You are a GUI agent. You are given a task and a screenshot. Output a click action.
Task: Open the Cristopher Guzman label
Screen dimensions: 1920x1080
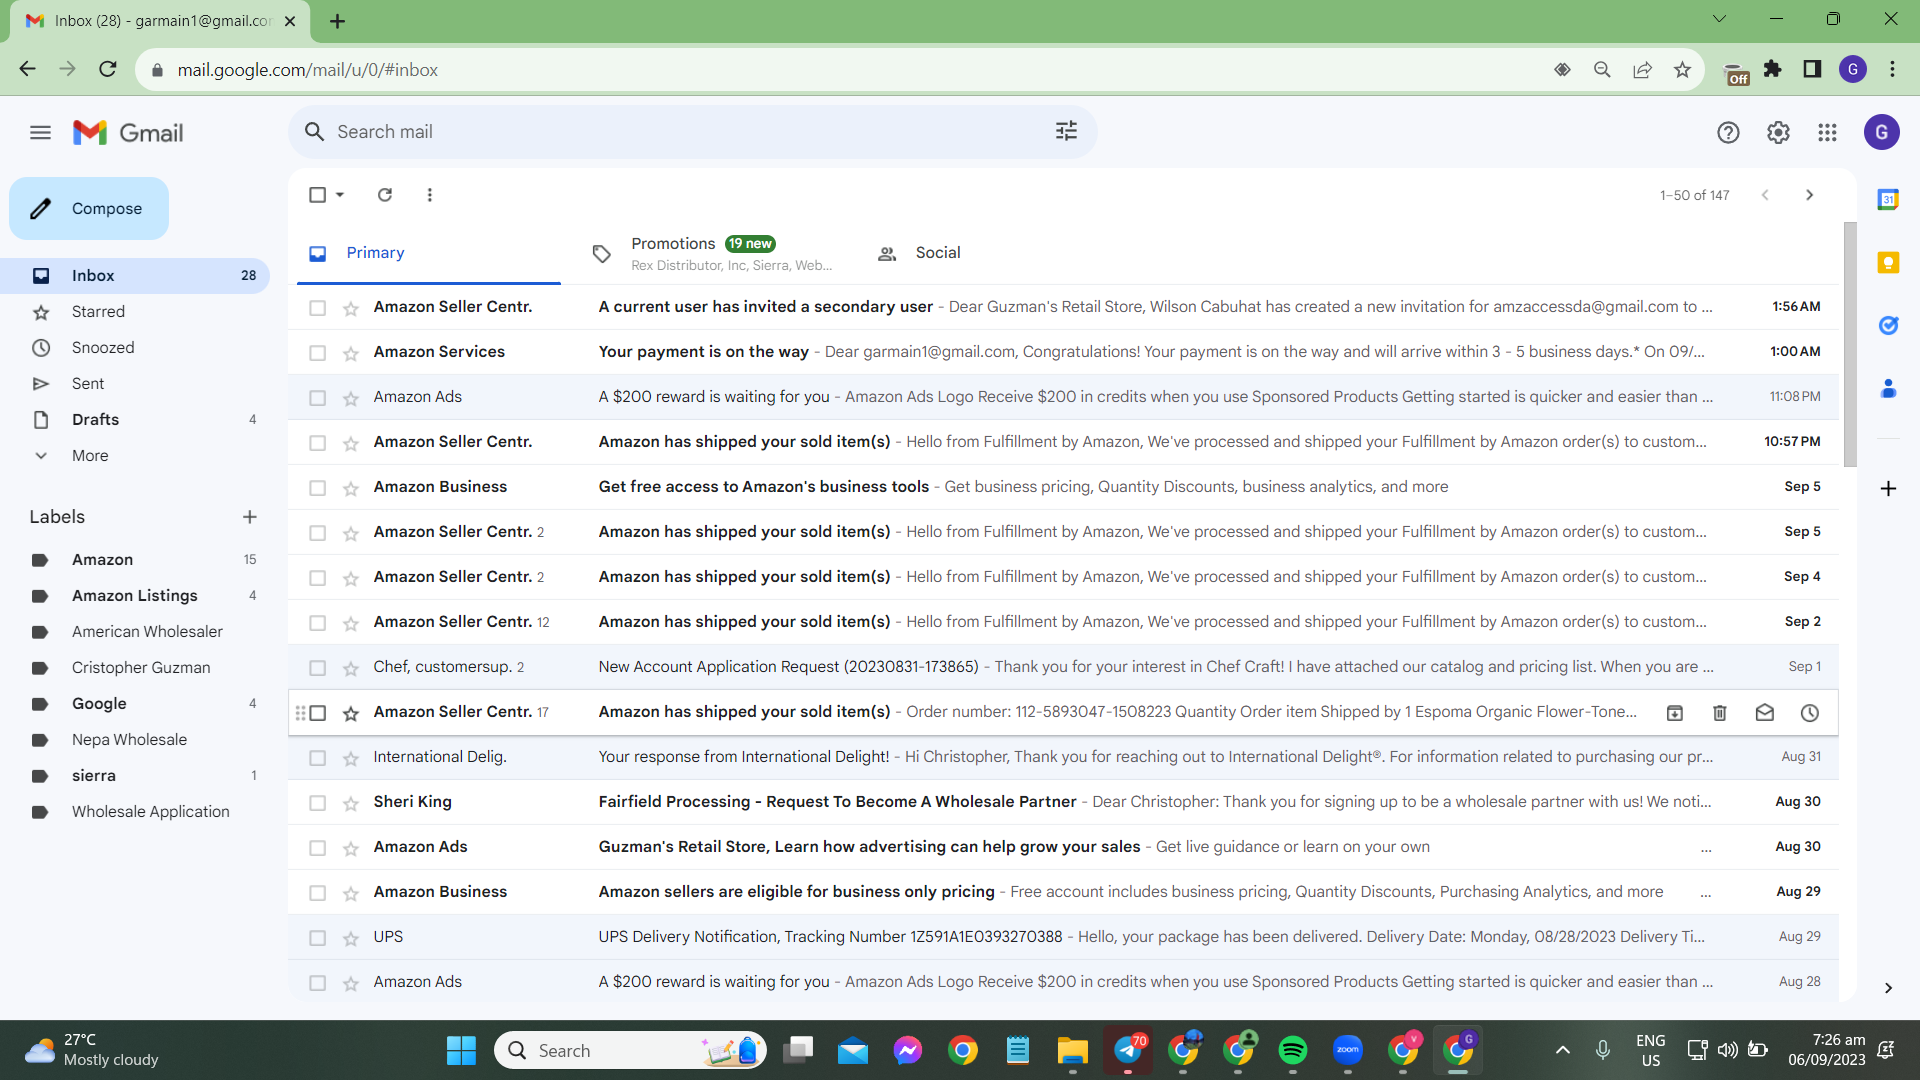[x=141, y=668]
